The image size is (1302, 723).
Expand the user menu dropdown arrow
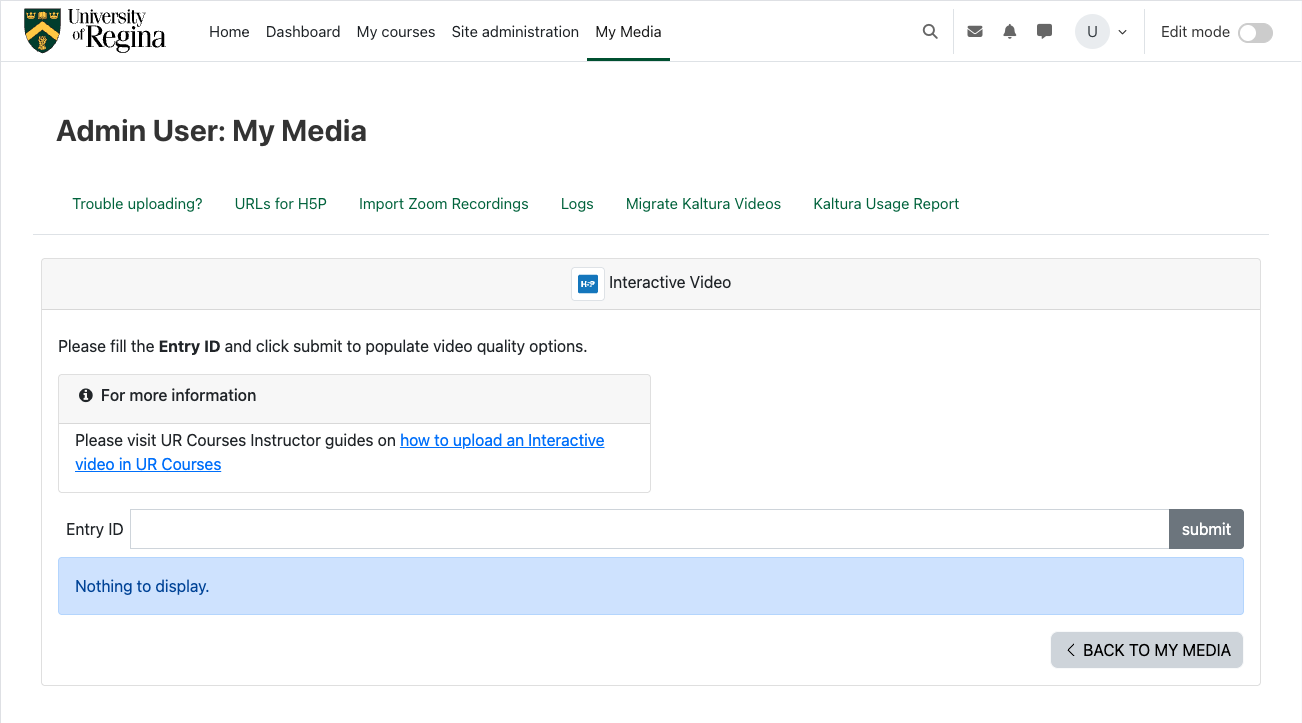1122,32
